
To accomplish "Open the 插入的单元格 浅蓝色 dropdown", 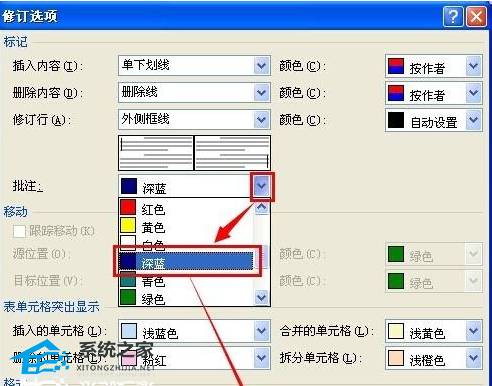I will point(262,331).
